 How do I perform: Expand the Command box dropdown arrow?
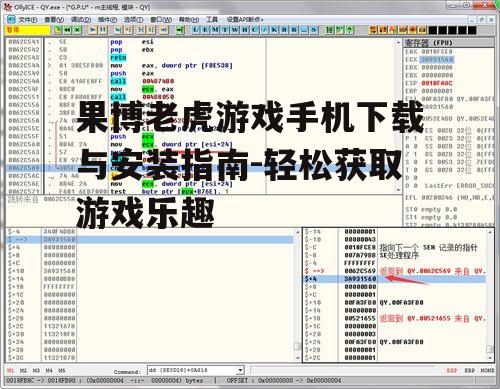[x=240, y=370]
